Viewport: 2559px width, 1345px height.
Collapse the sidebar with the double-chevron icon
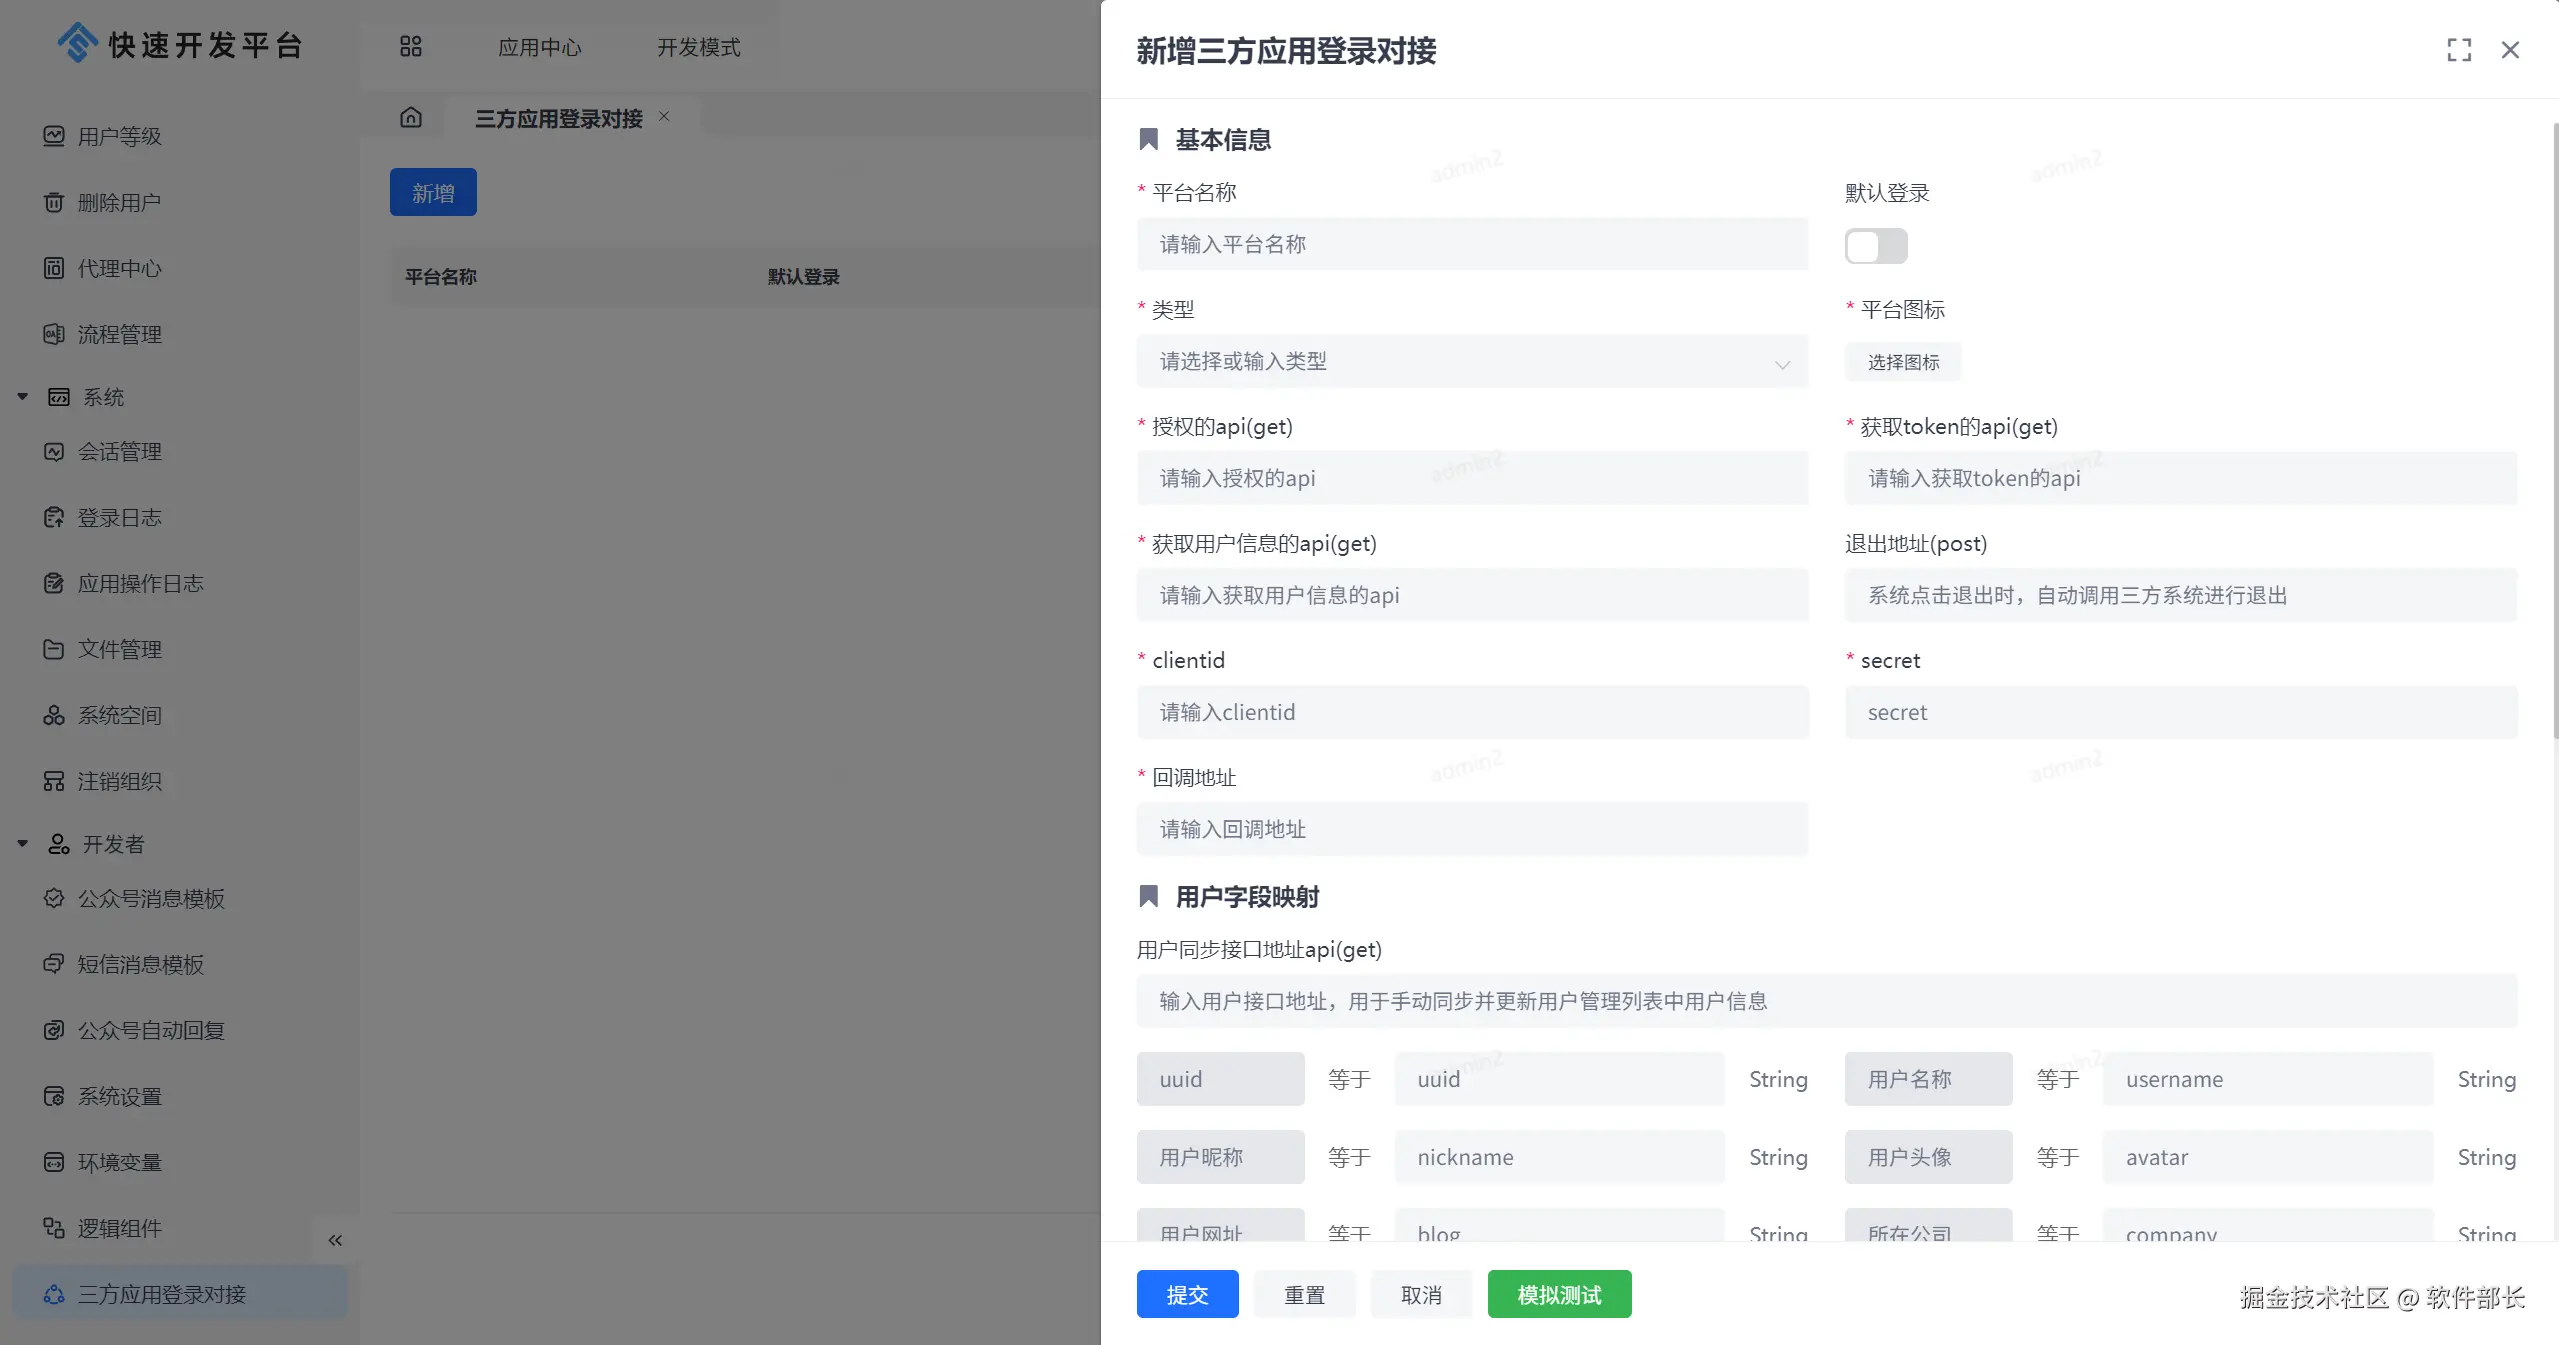335,1240
